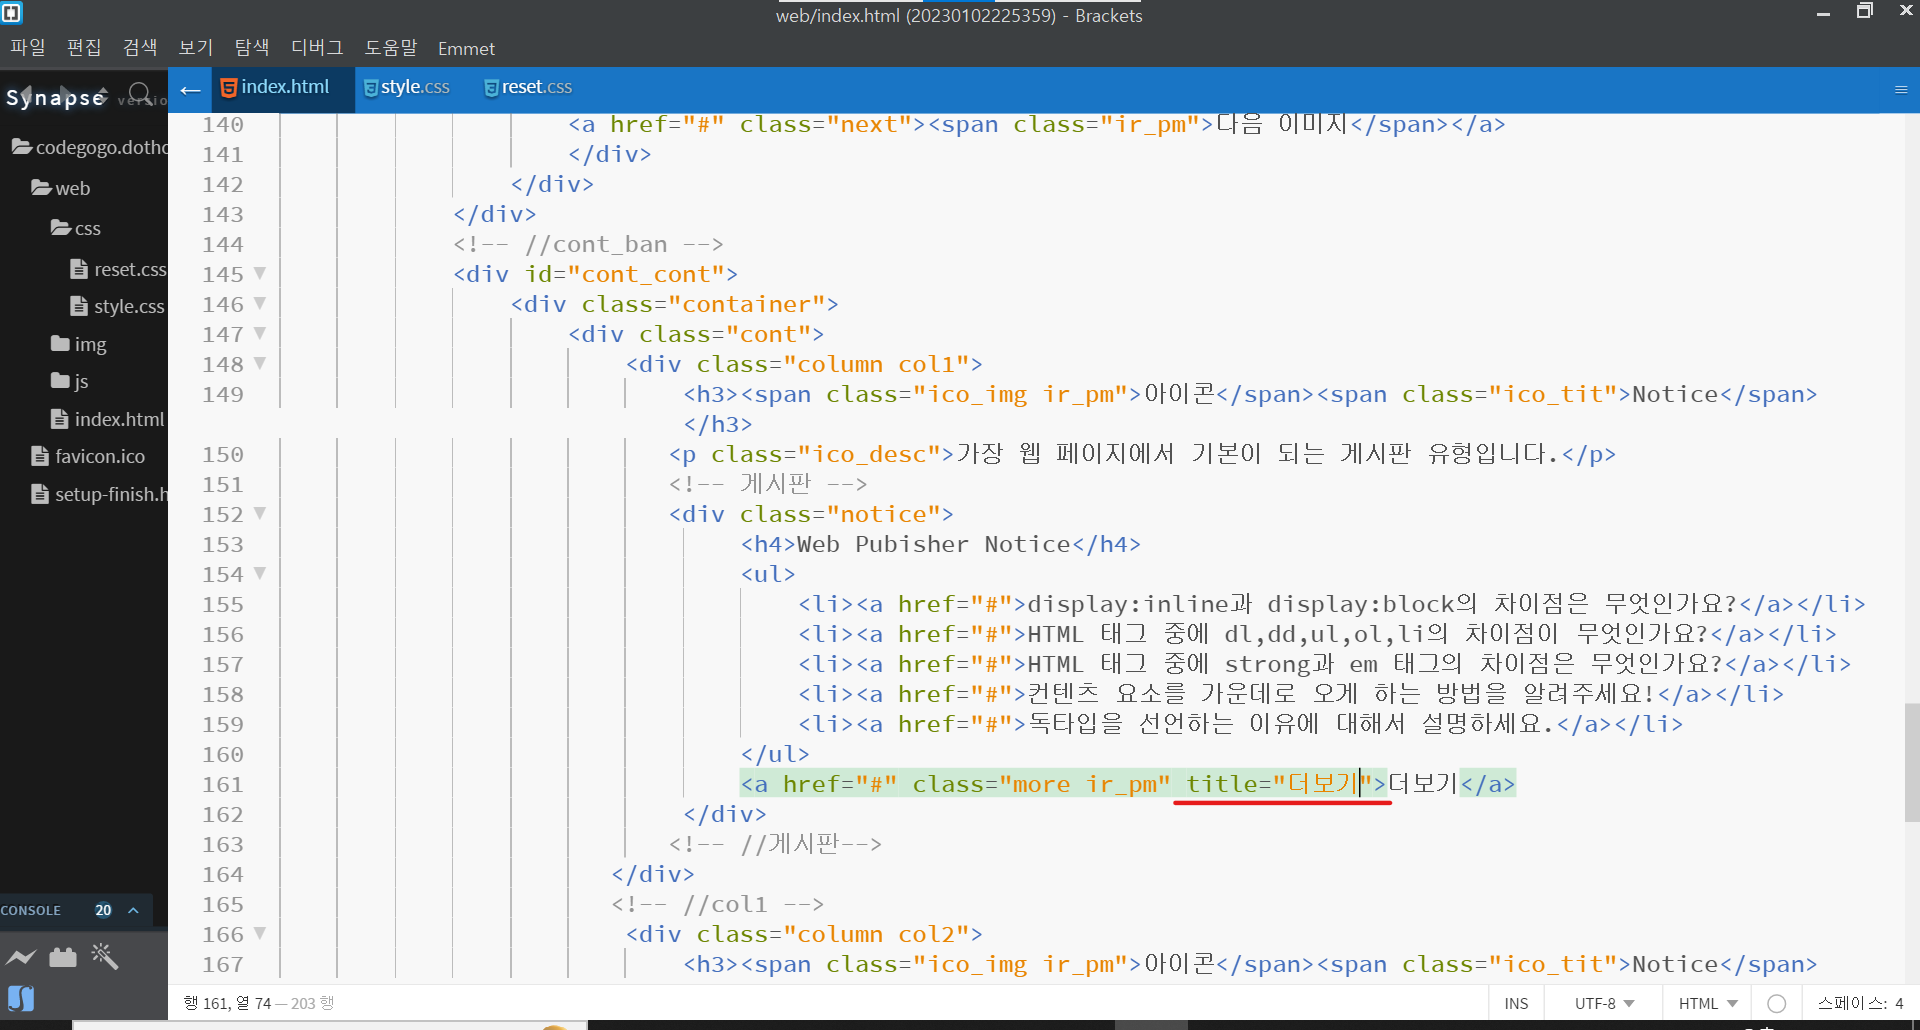The height and width of the screenshot is (1030, 1920).
Task: Click the back arrow beside the tabs
Action: point(190,91)
